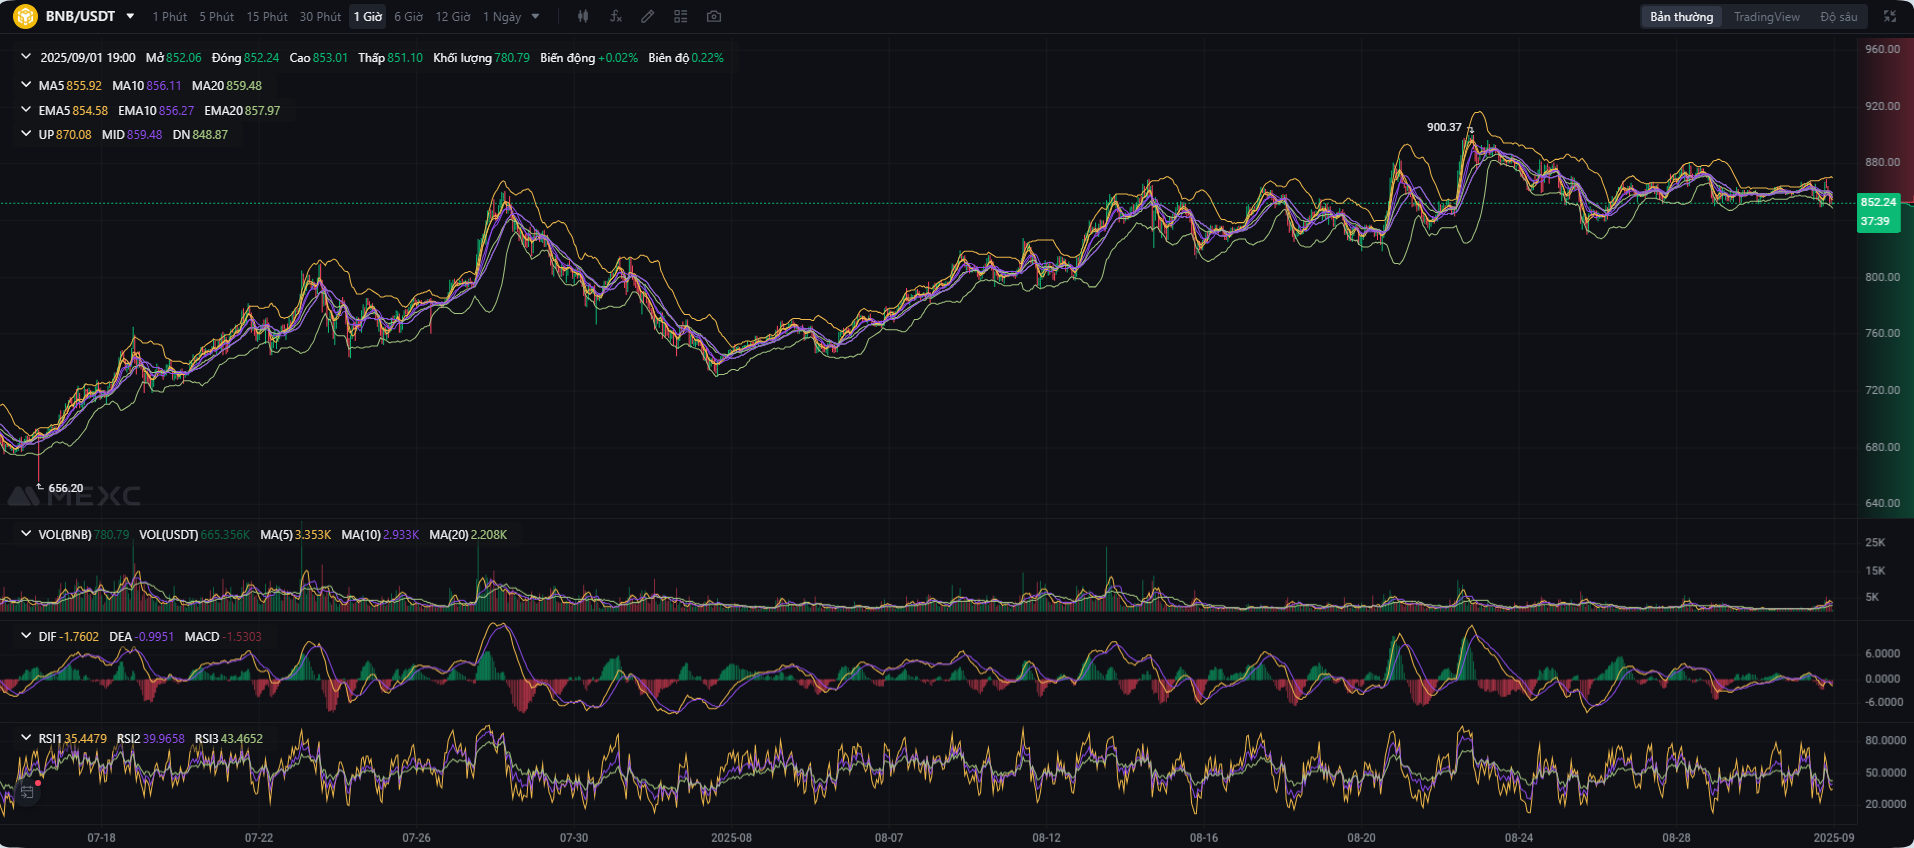Toggle fullscreen chart icon
This screenshot has height=848, width=1914.
pyautogui.click(x=1890, y=16)
